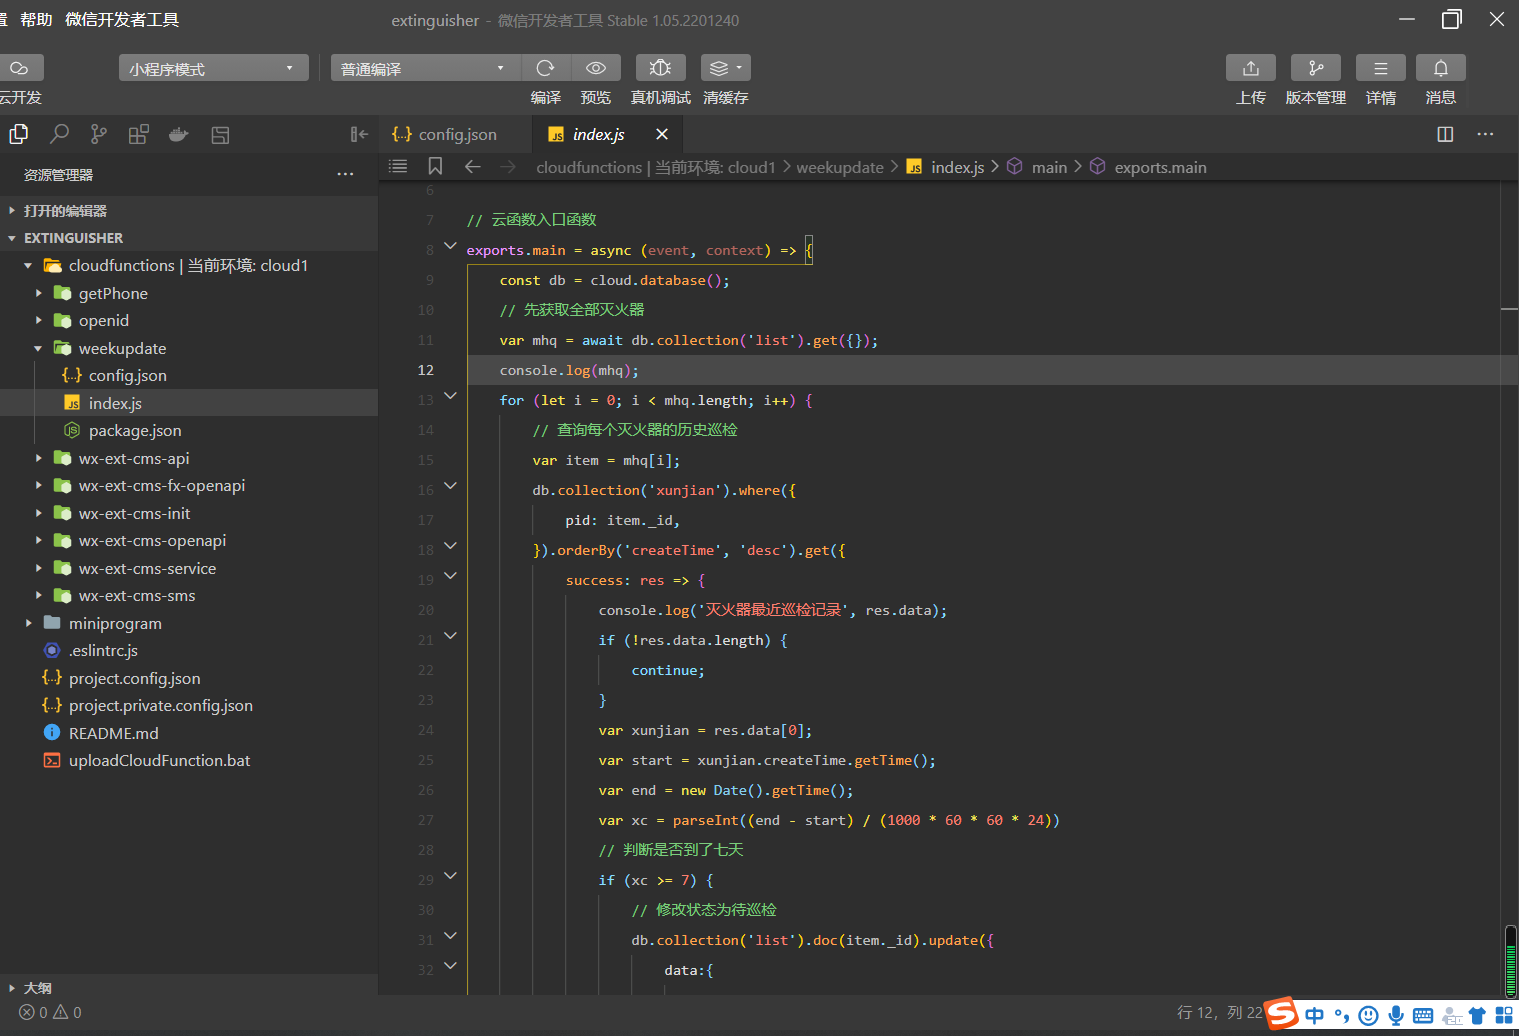The width and height of the screenshot is (1519, 1036).
Task: Click the layout icon right of the Docker whale
Action: tap(220, 134)
